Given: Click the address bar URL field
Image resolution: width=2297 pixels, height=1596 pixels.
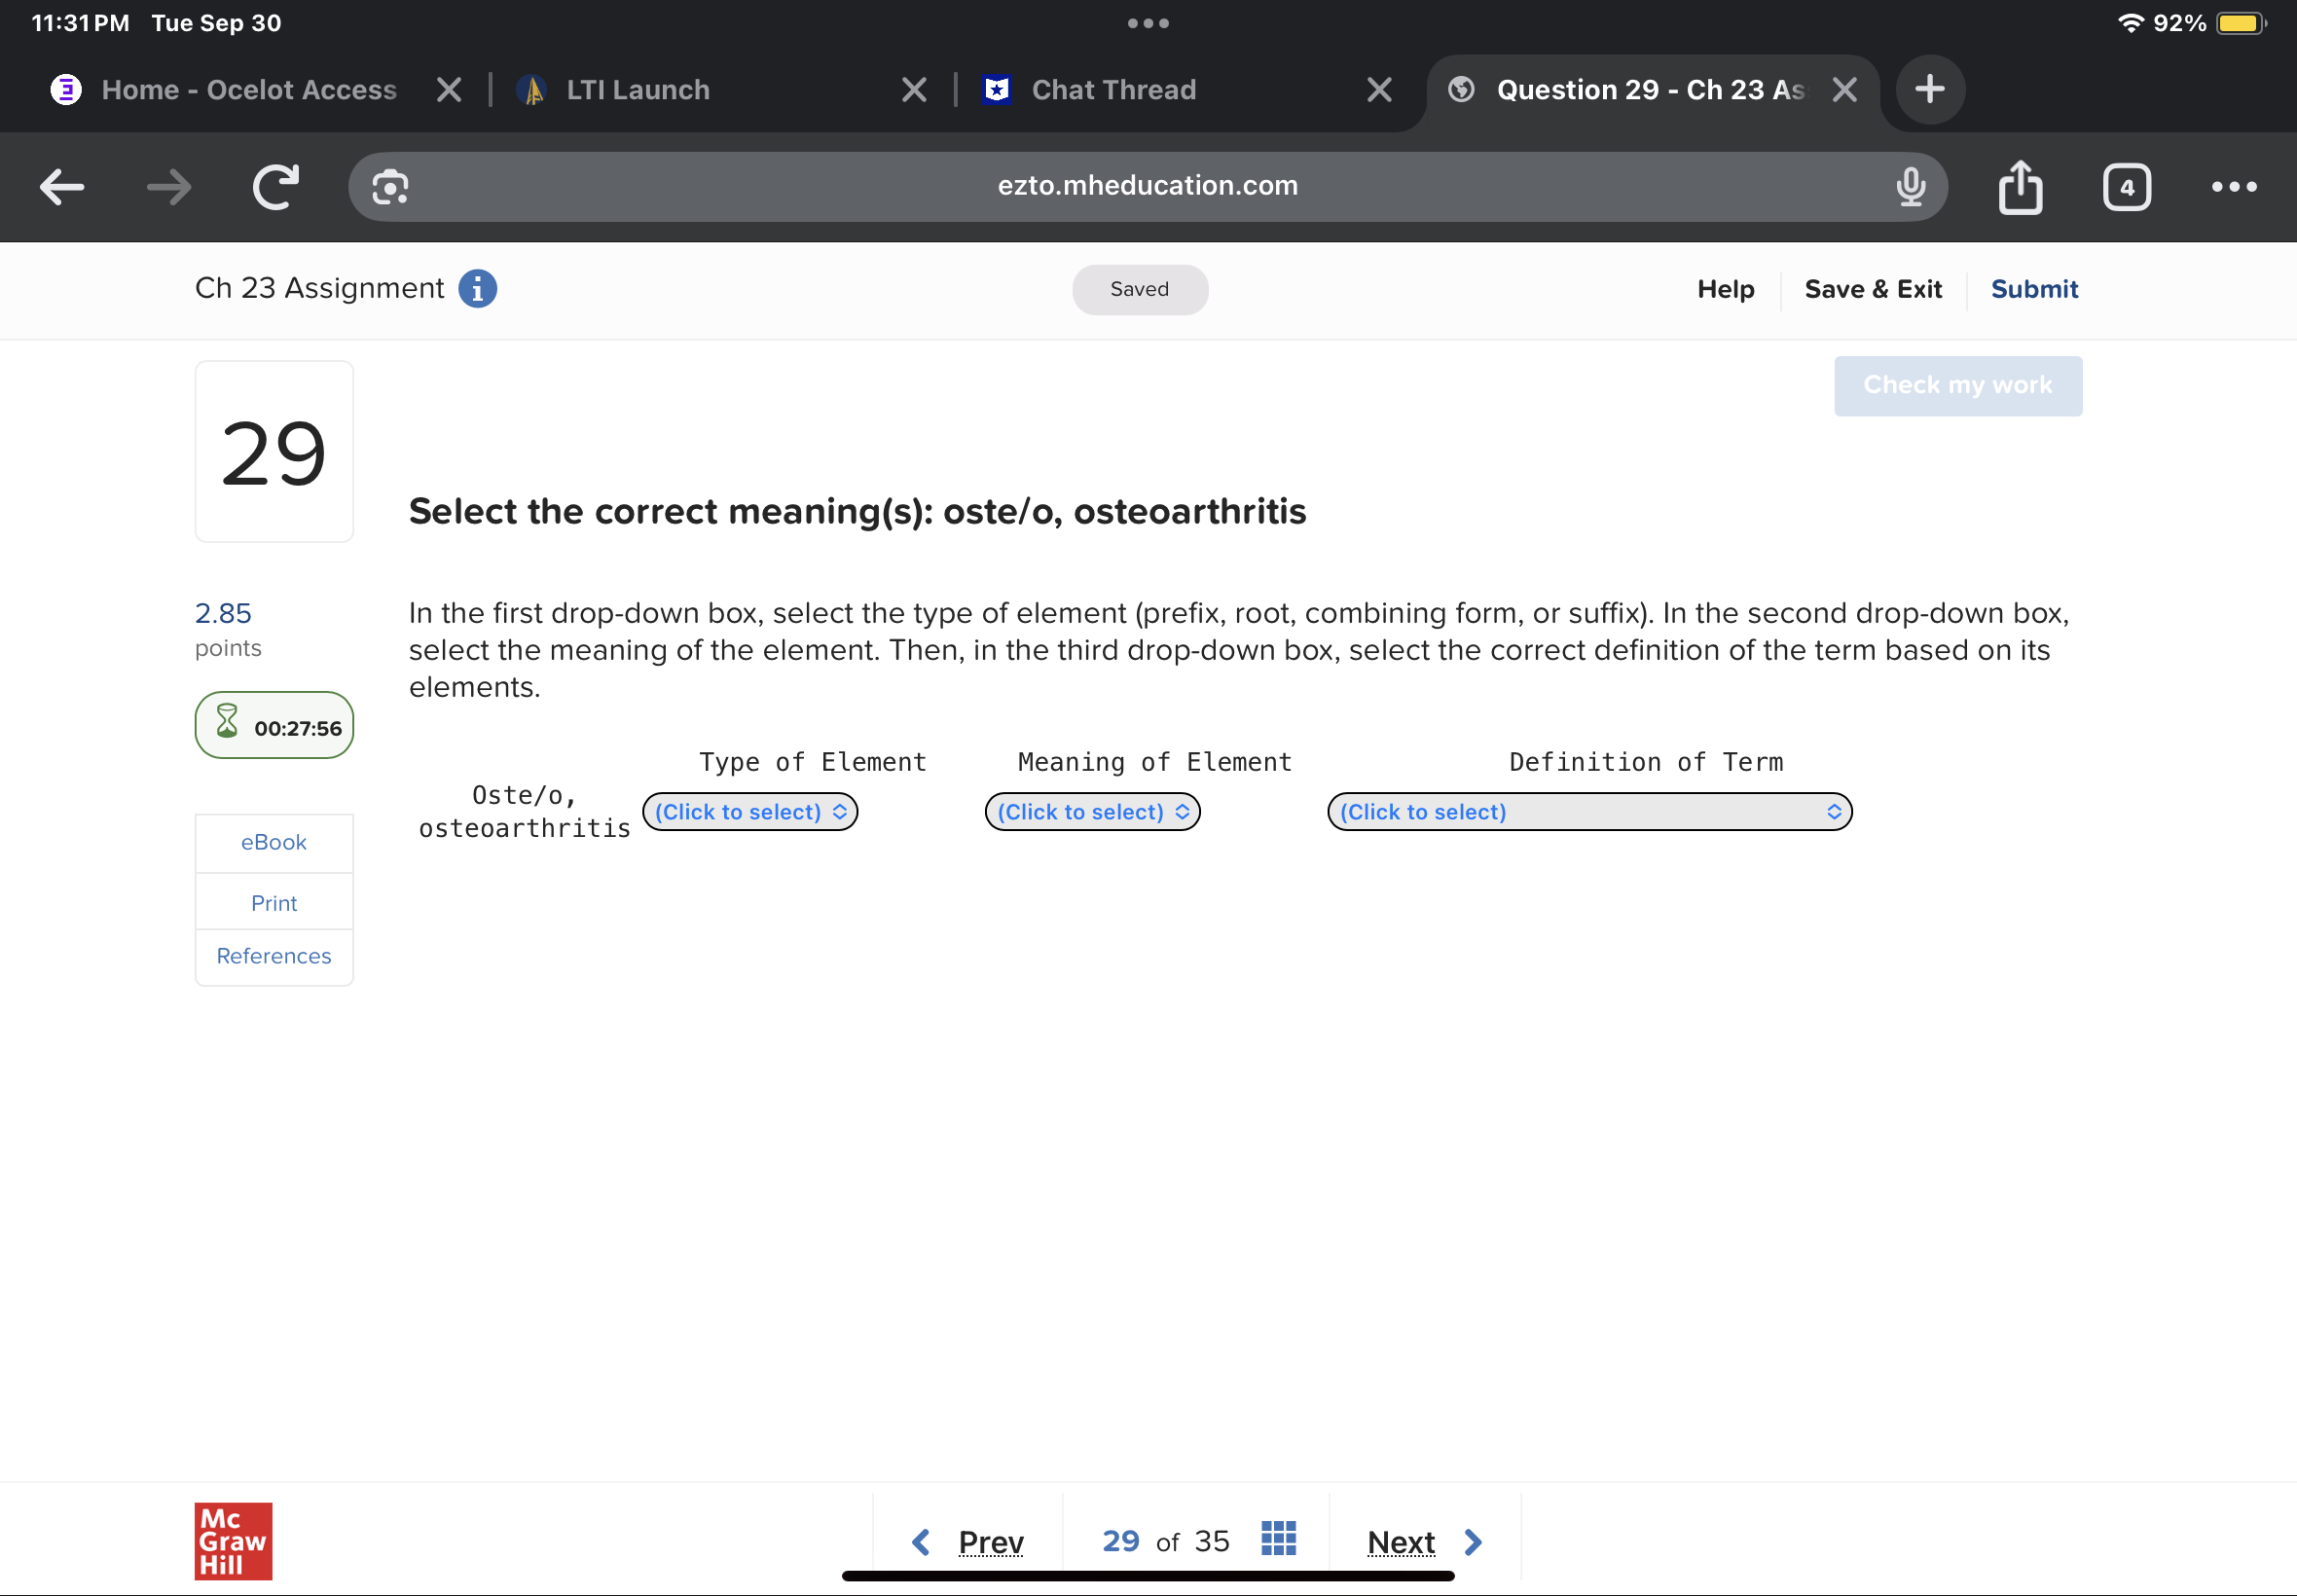Looking at the screenshot, I should tap(1147, 186).
